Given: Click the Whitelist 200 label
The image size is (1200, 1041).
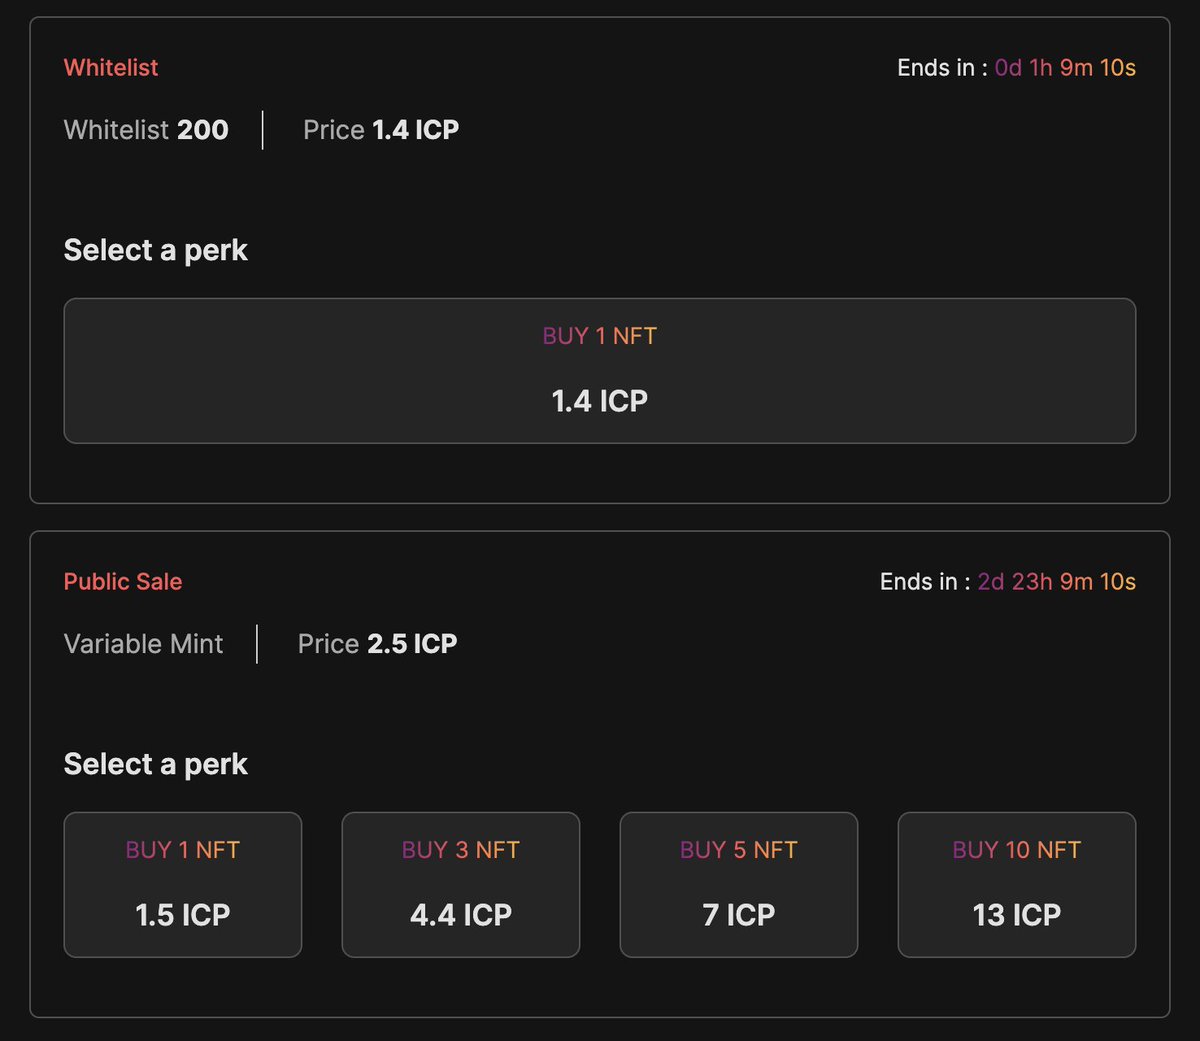Looking at the screenshot, I should [x=146, y=130].
